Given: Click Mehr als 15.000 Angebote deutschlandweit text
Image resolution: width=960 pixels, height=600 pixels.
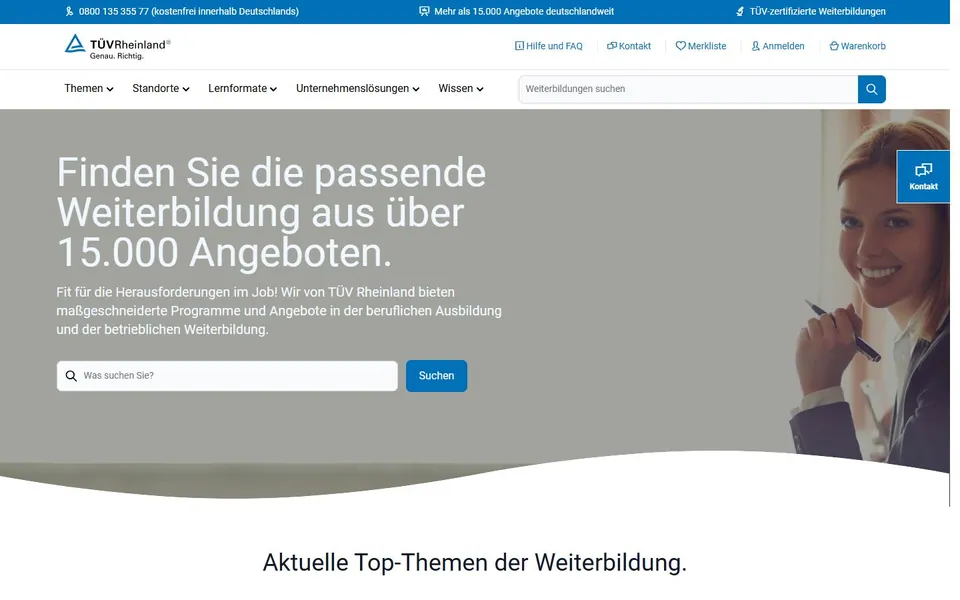Looking at the screenshot, I should (x=524, y=12).
